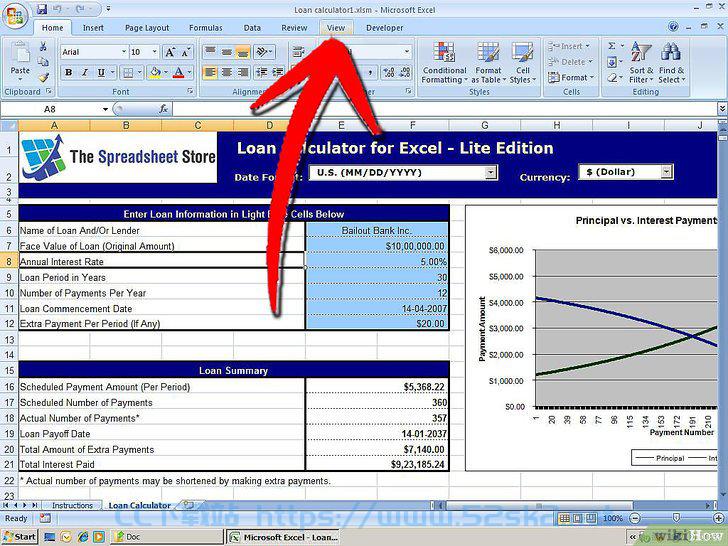728x546 pixels.
Task: Open the Office Button menu
Action: (15, 15)
